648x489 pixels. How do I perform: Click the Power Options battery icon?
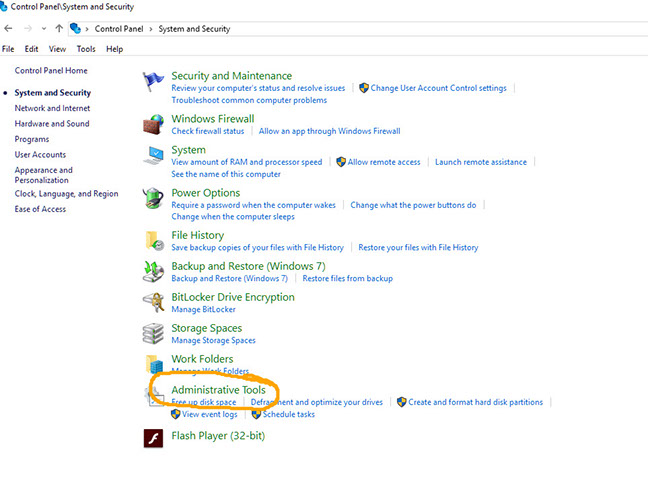(x=153, y=199)
